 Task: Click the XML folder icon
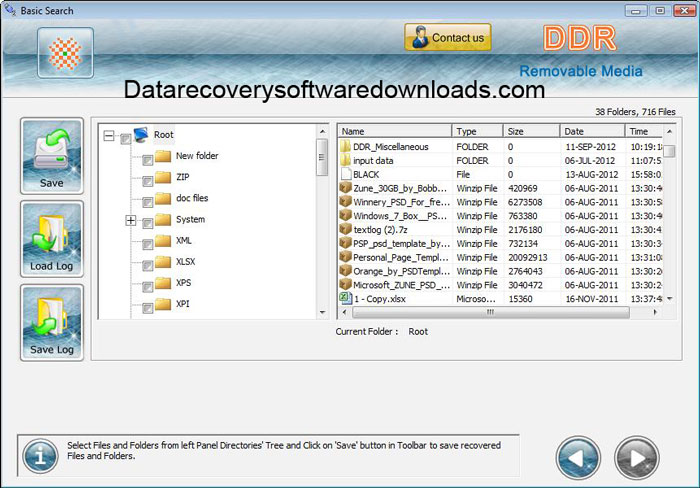pos(163,241)
